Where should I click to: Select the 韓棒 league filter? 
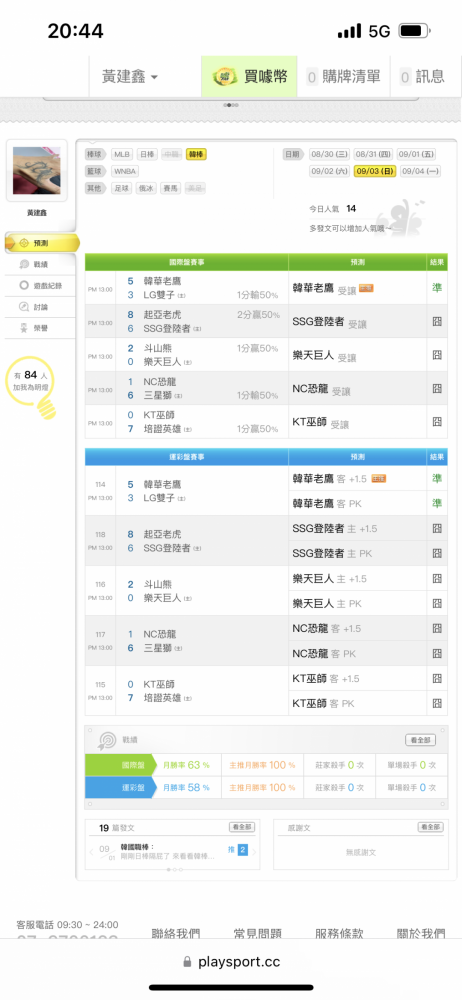tap(197, 154)
